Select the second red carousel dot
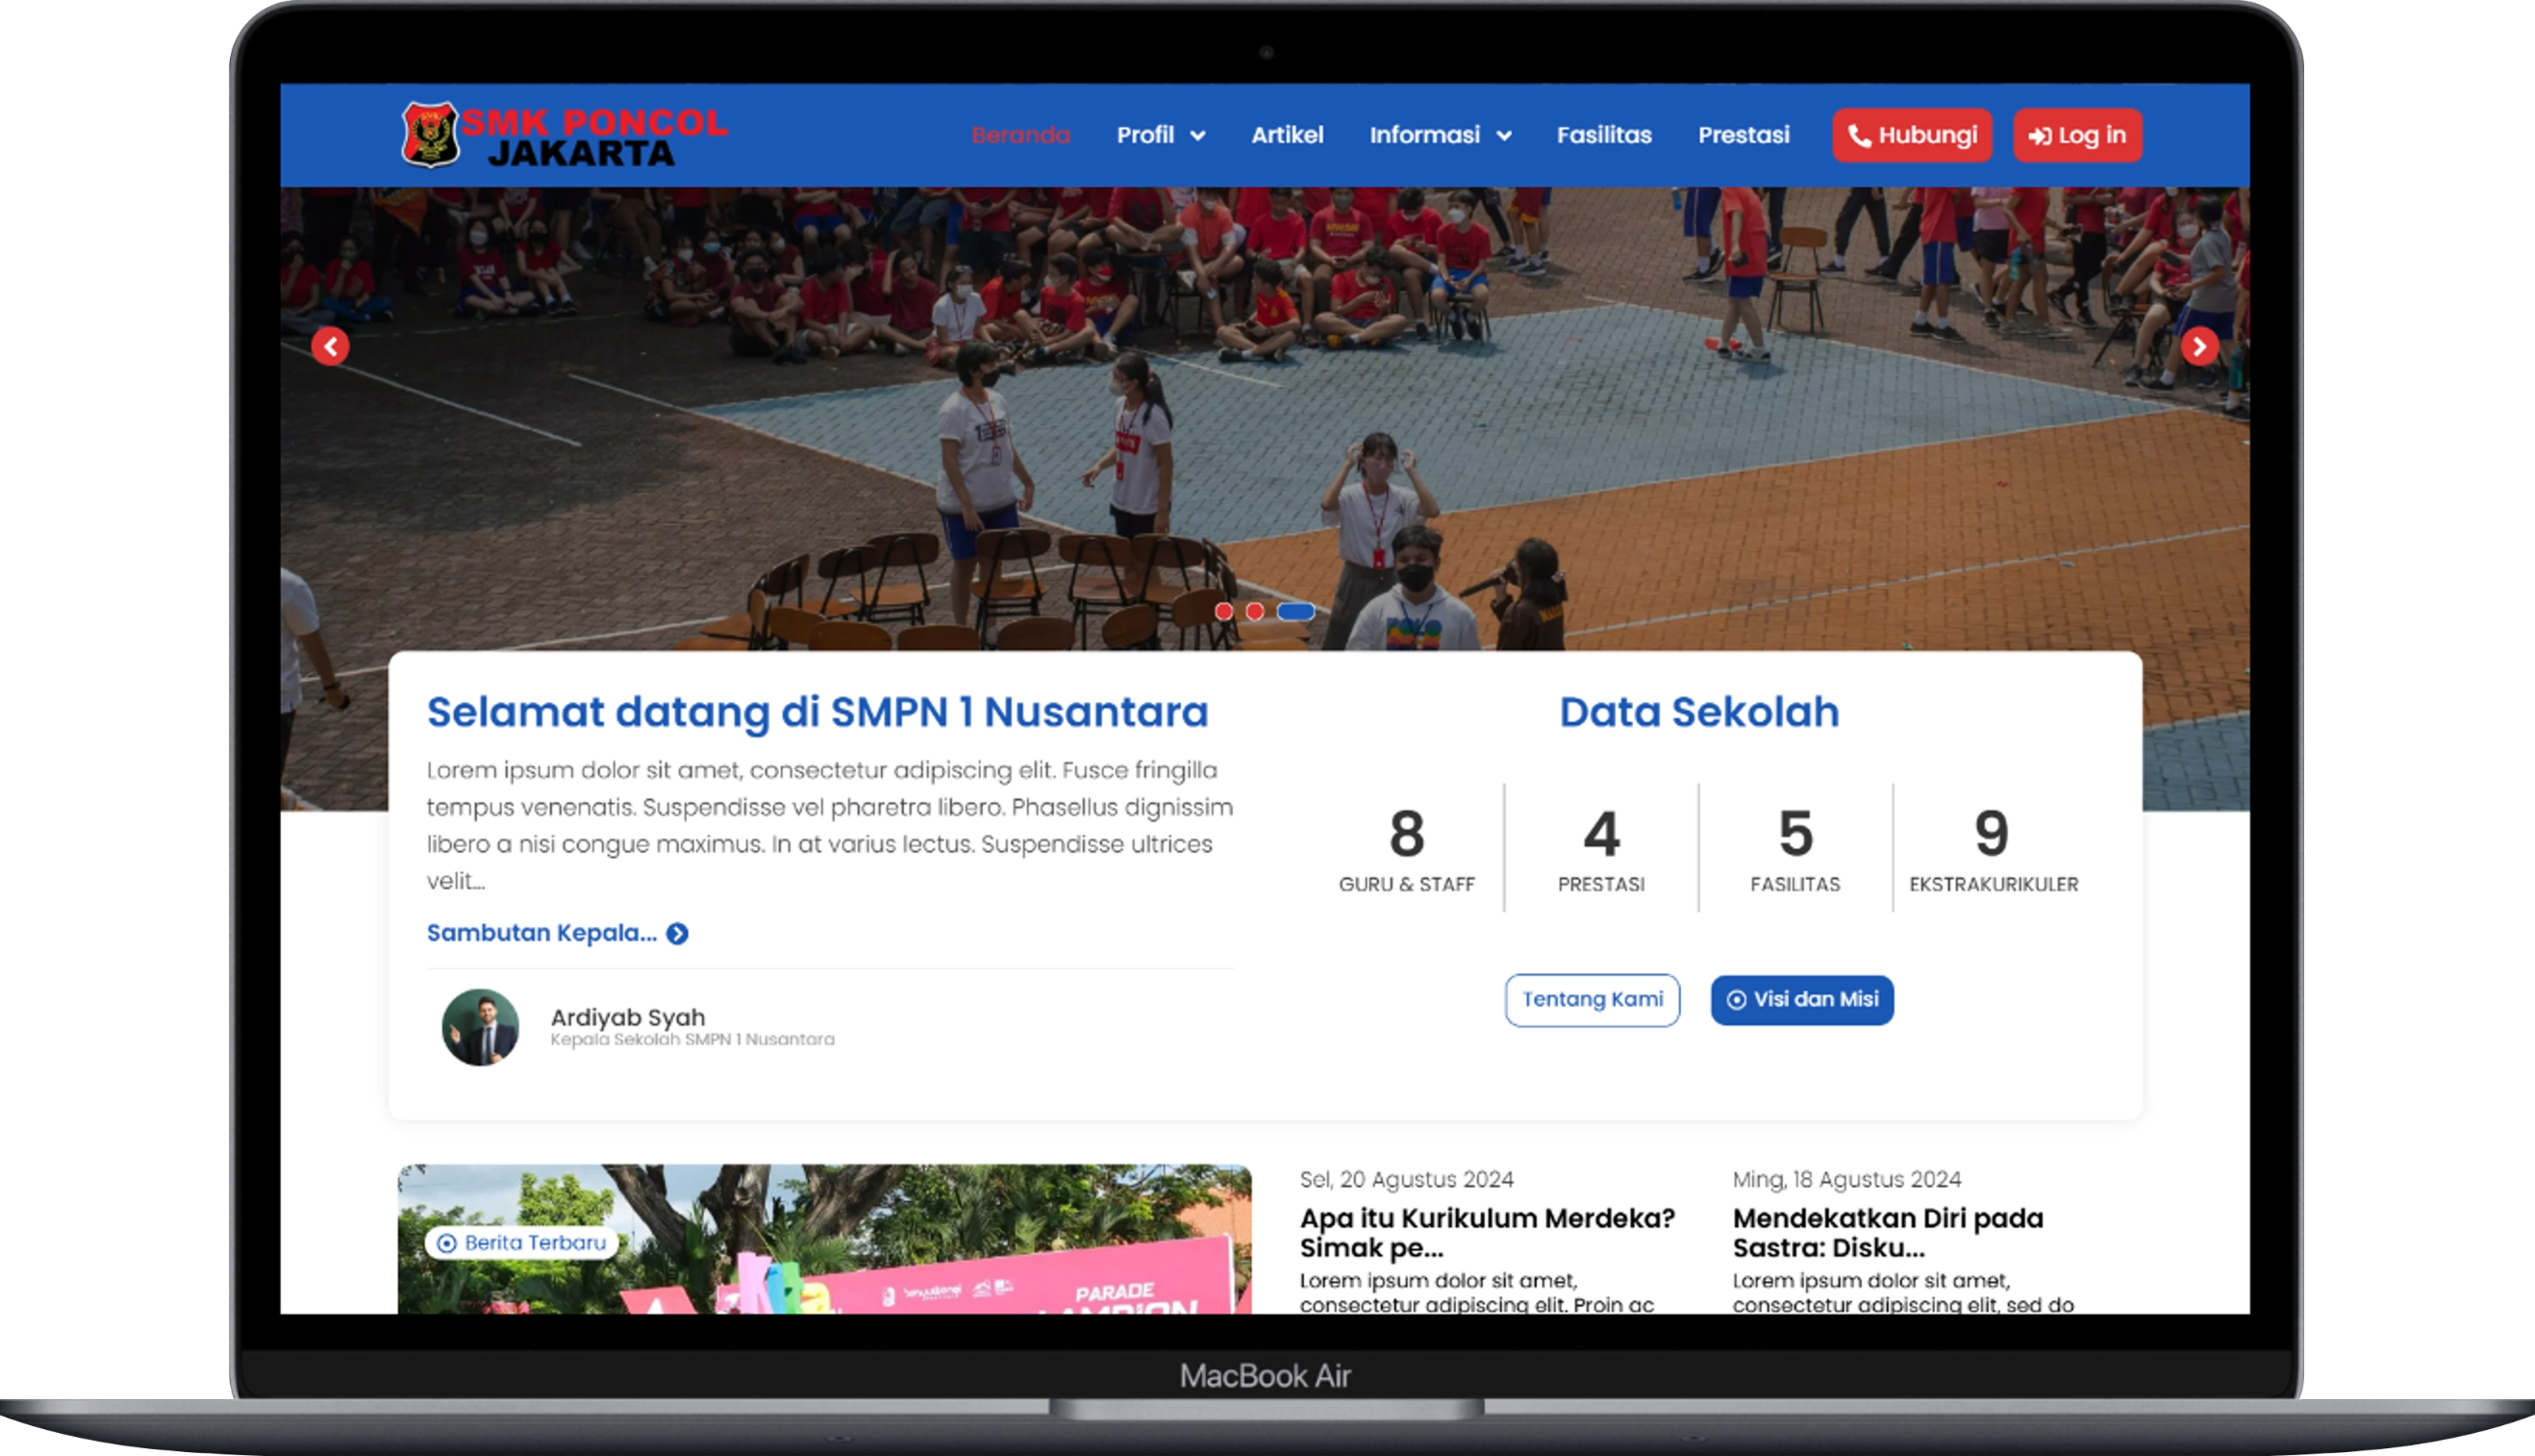The image size is (2535, 1456). (1255, 611)
